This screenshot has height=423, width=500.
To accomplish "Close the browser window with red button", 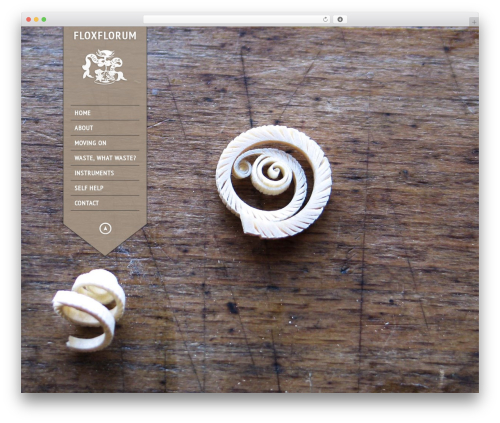I will (x=29, y=20).
